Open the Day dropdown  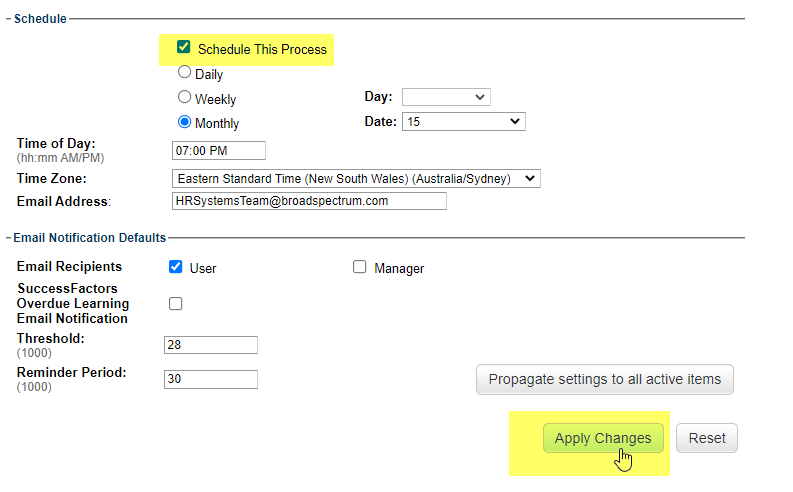point(446,97)
